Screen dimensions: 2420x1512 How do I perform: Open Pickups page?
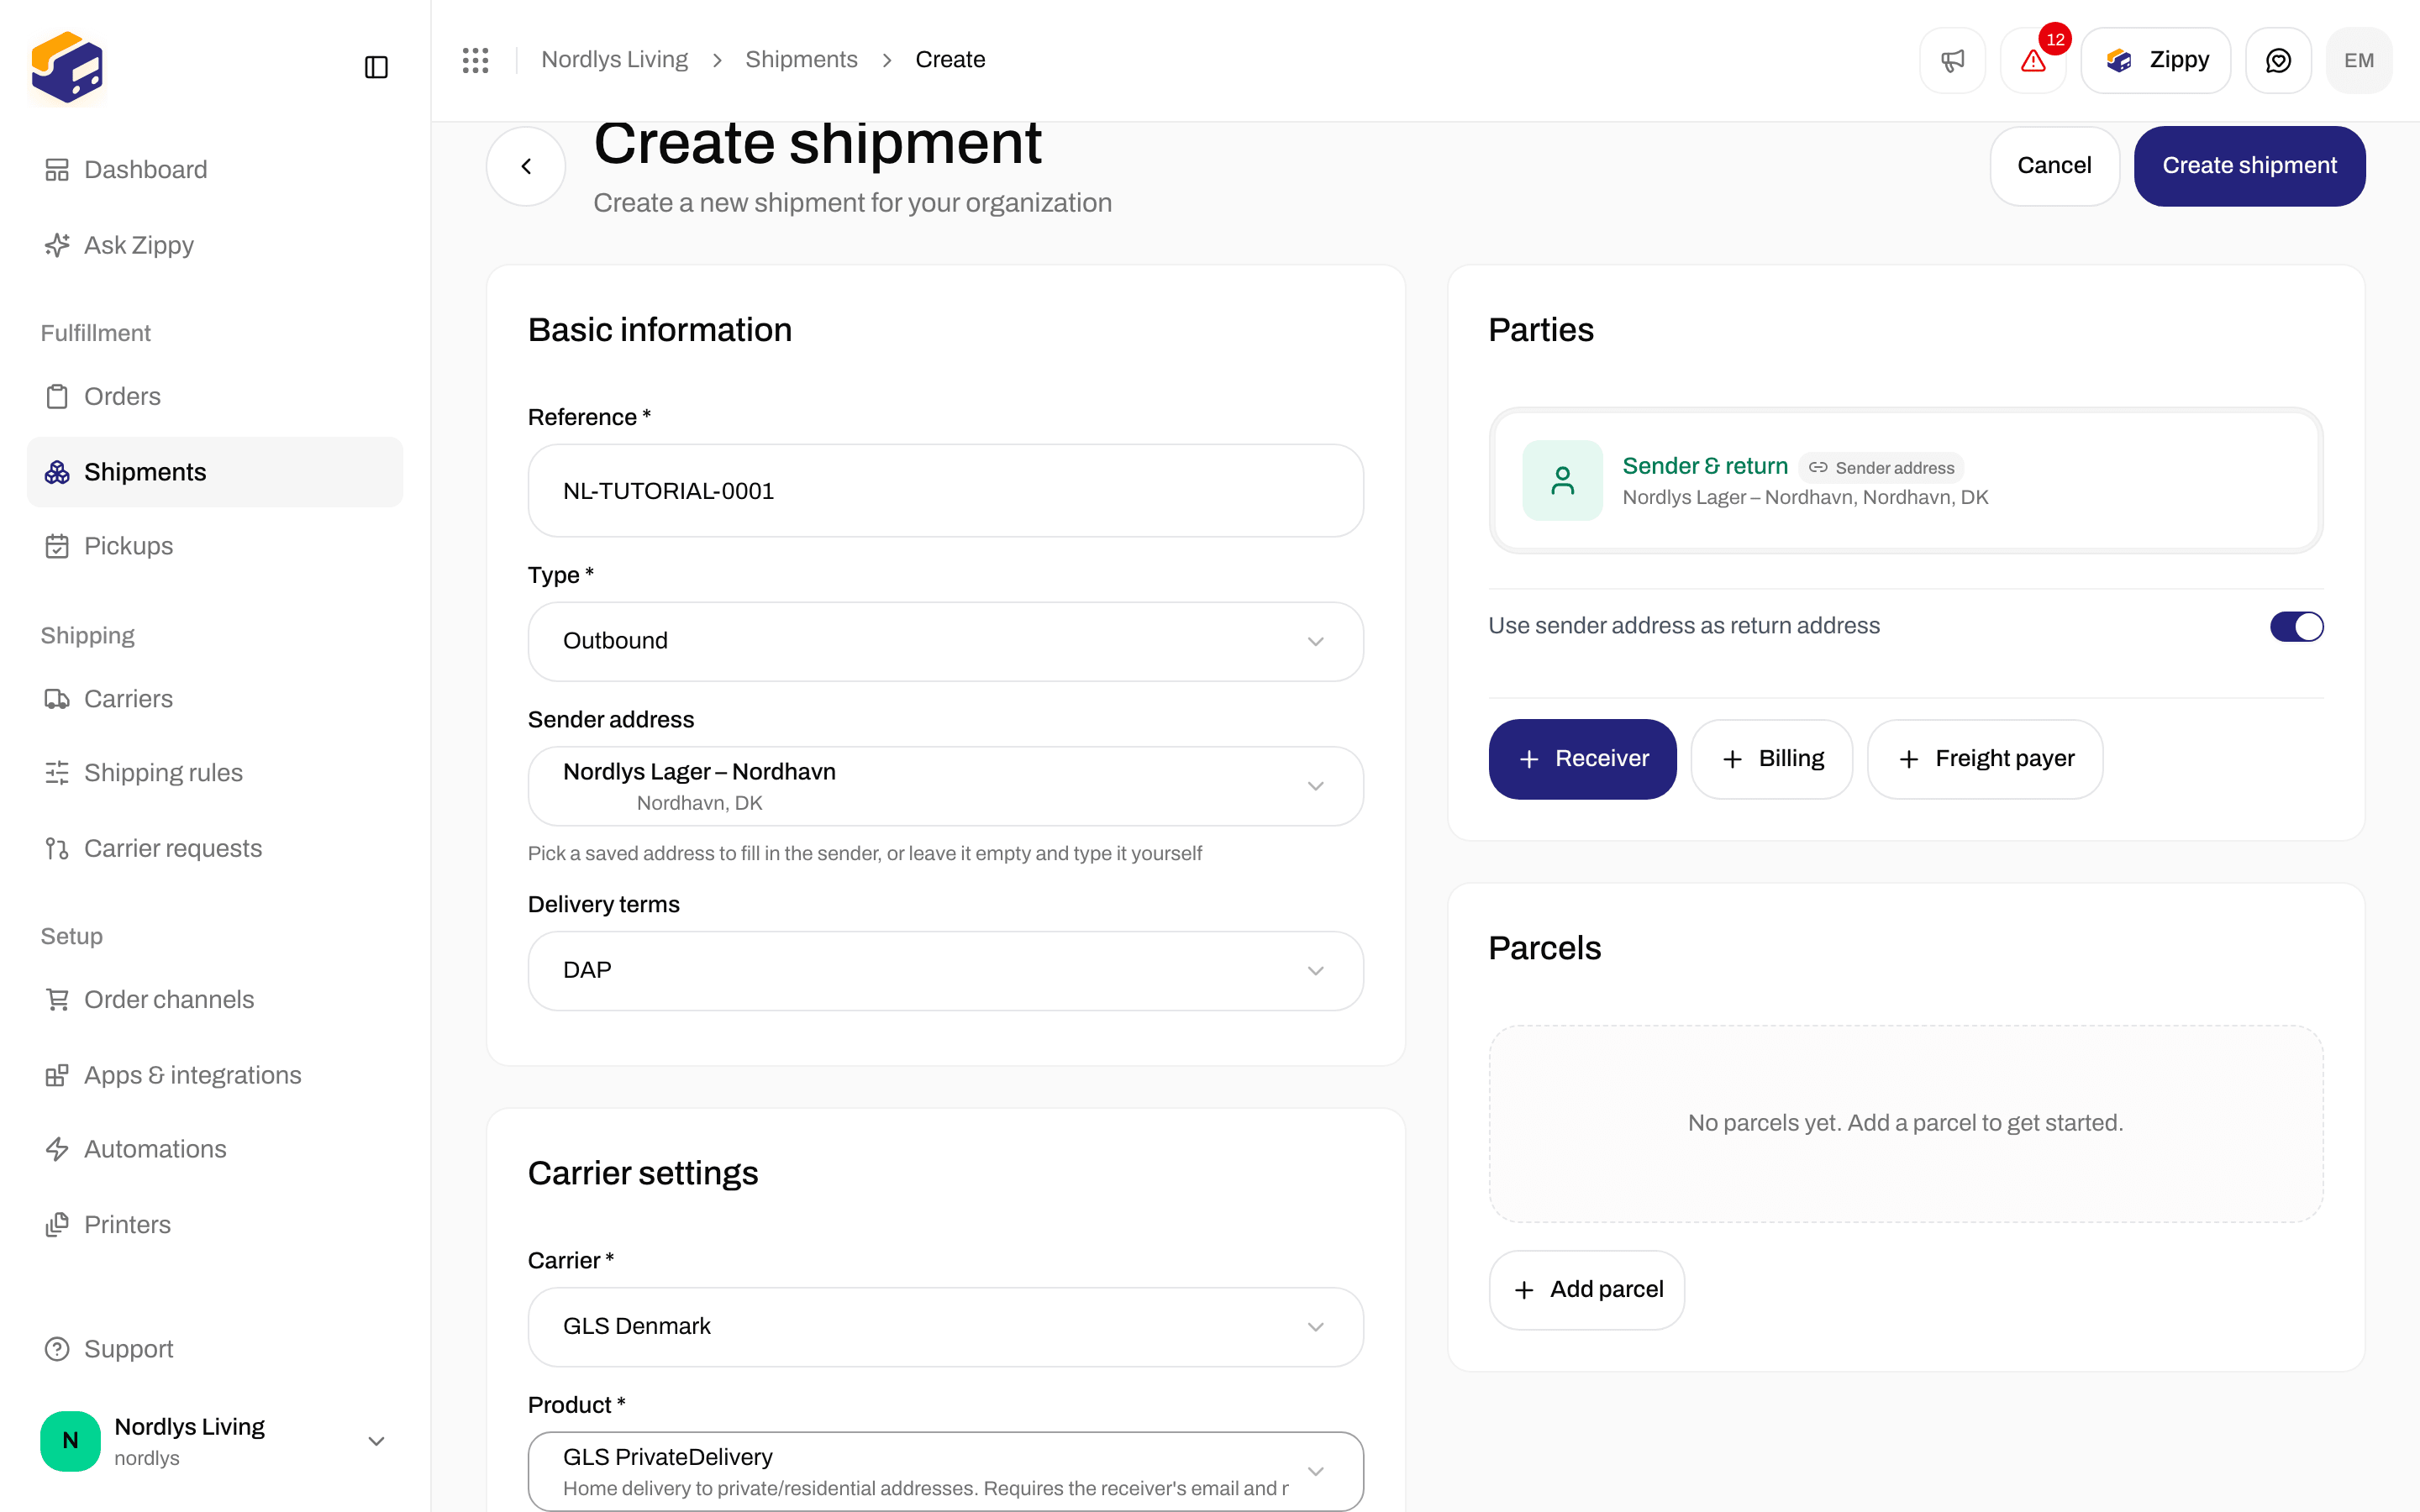pyautogui.click(x=215, y=546)
